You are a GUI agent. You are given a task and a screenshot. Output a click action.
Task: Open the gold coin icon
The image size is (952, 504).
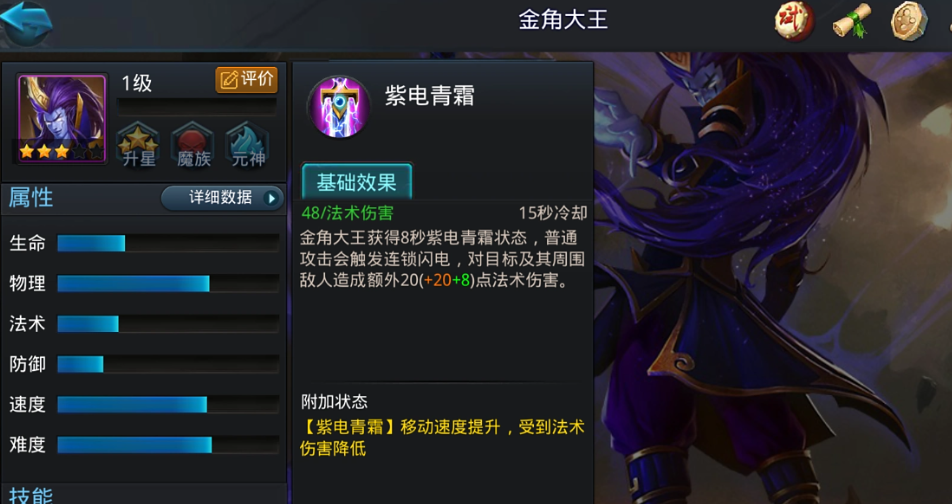[x=909, y=21]
